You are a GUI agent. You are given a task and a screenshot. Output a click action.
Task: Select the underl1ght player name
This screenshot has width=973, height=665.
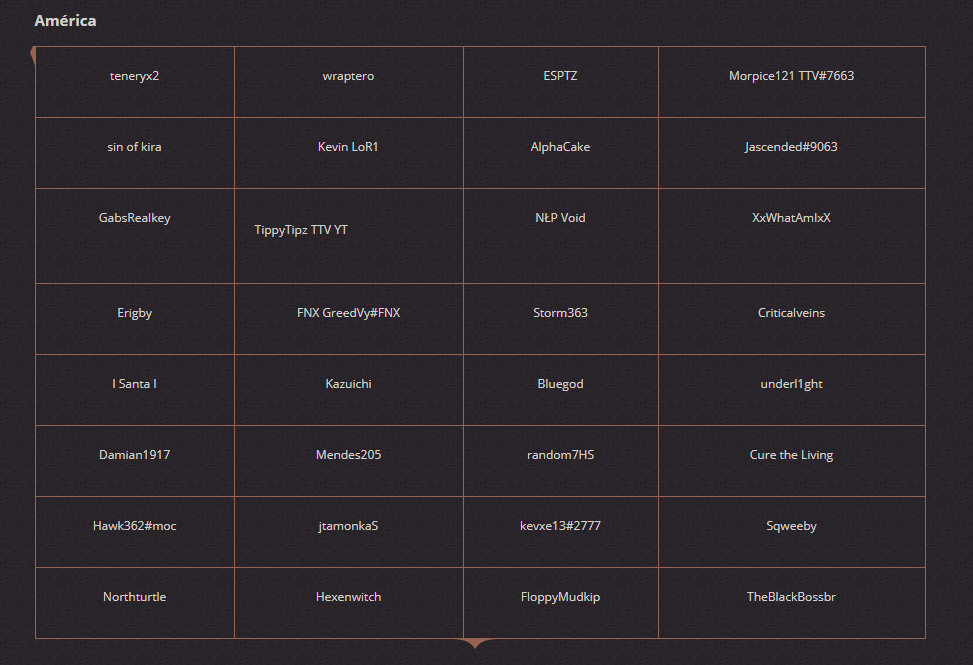coord(791,384)
